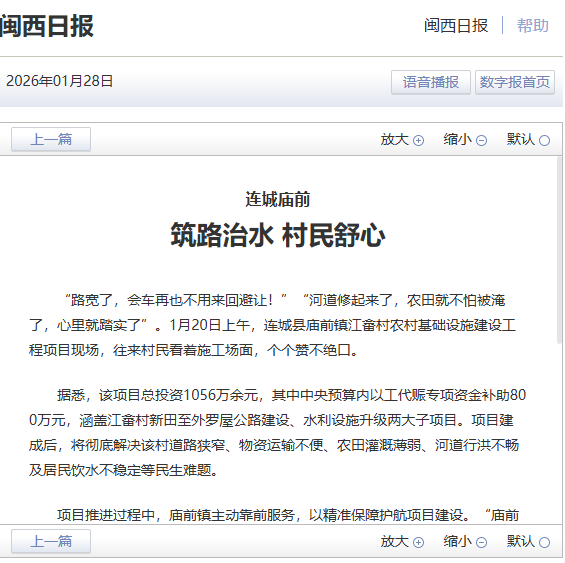Viewport: 565px width, 563px height.
Task: Click the circle icon beside bottom 默认
Action: [x=544, y=542]
